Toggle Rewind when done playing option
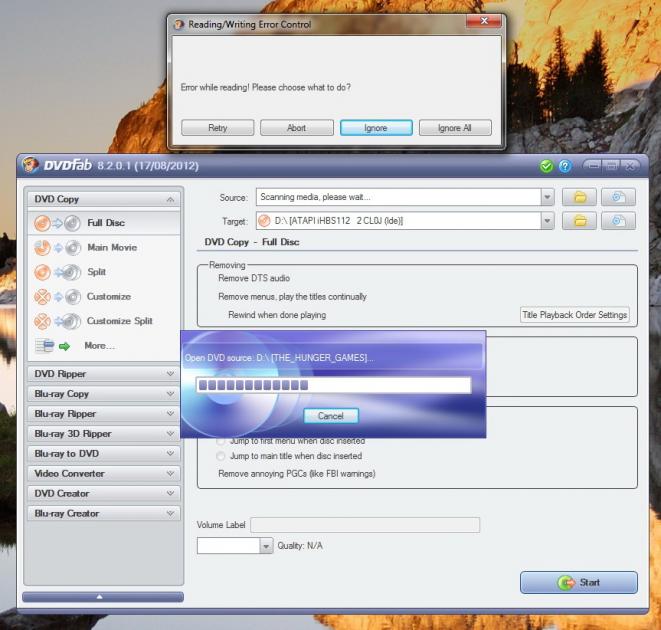This screenshot has height=630, width=661. [x=277, y=315]
